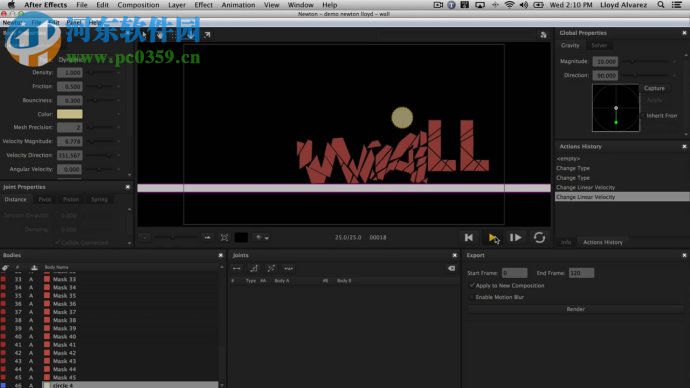
Task: Close the Joint Properties panel
Action: pos(128,187)
